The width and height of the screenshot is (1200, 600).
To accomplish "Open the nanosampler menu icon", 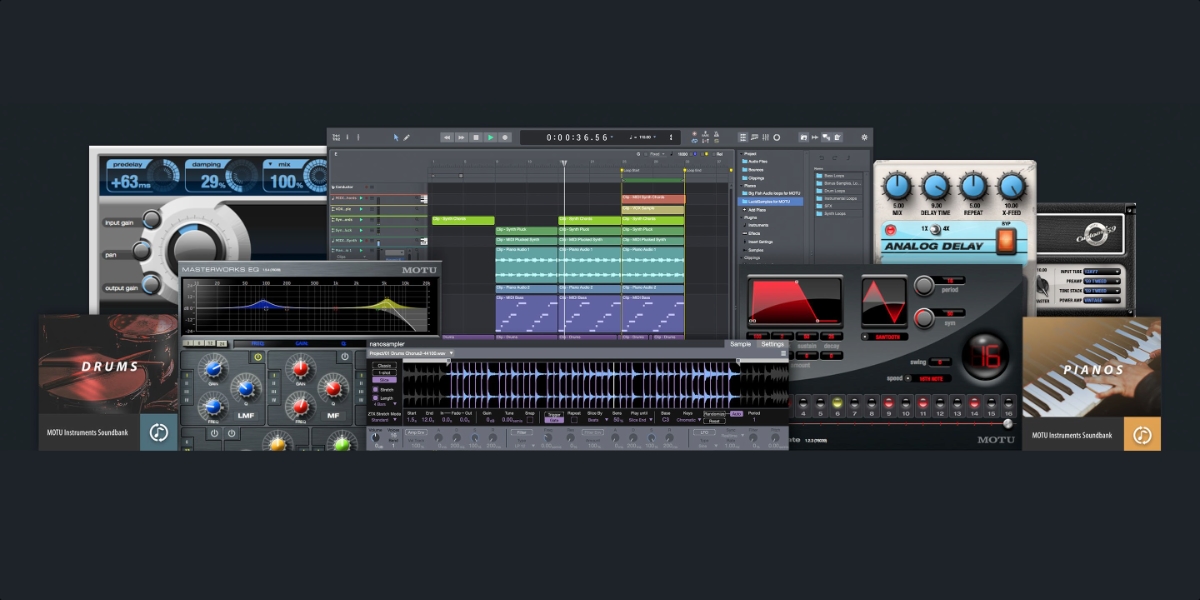I will [x=784, y=353].
